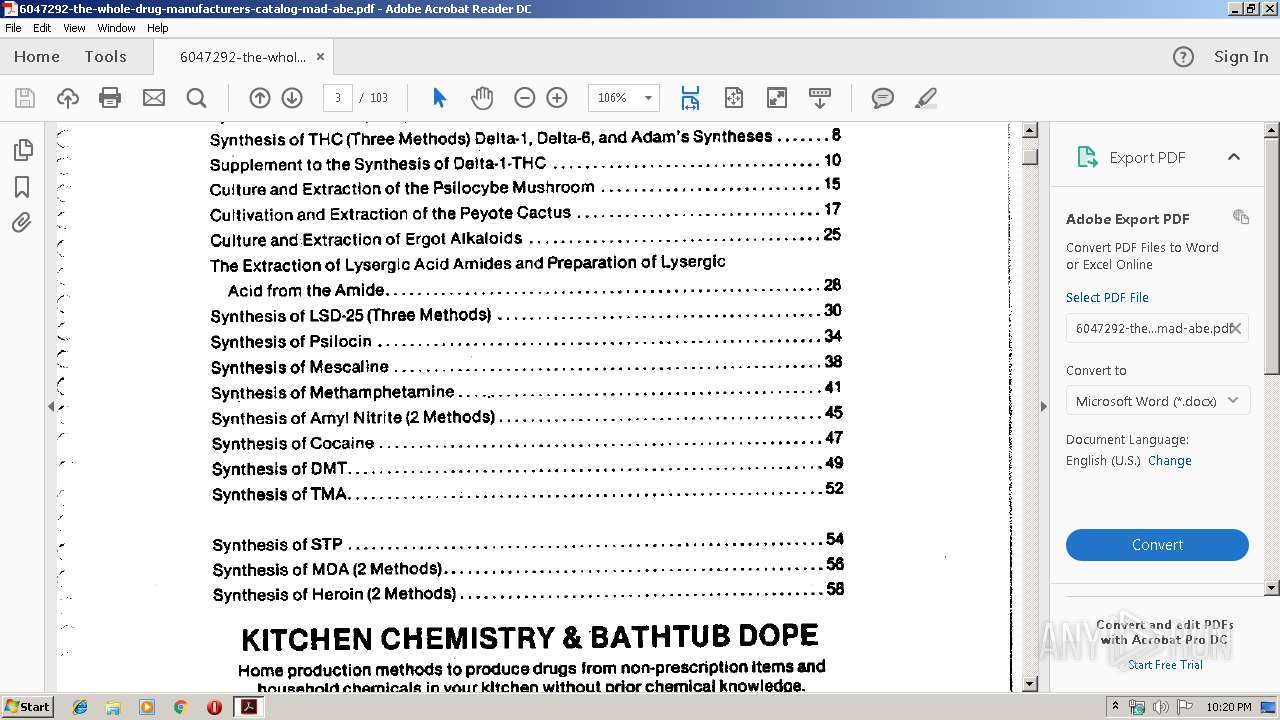Remove selected PDF file with X
The image size is (1280, 720).
[x=1236, y=328]
